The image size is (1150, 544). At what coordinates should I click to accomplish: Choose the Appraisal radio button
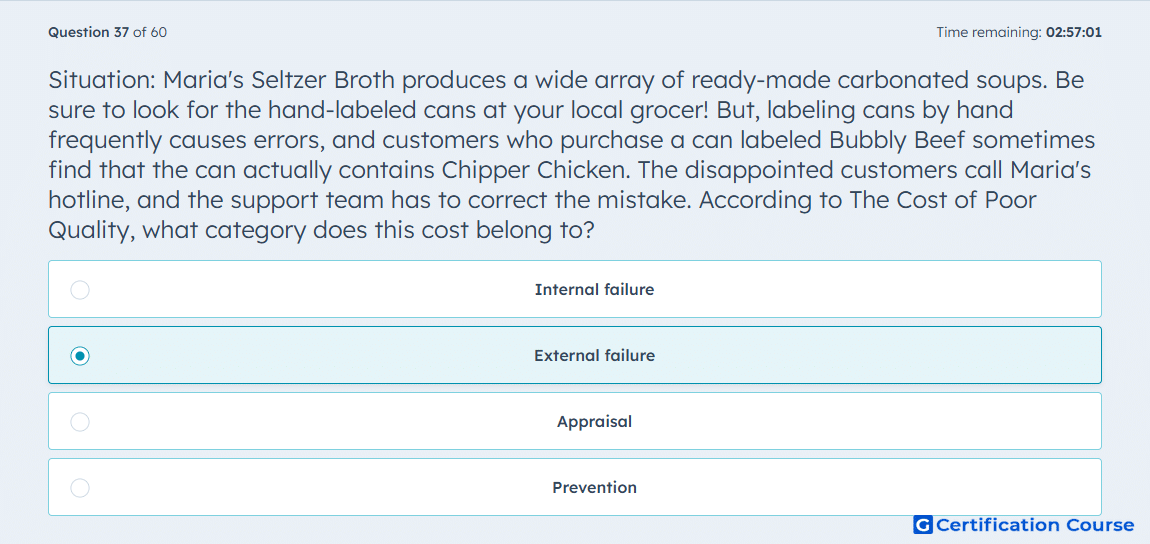tap(80, 422)
